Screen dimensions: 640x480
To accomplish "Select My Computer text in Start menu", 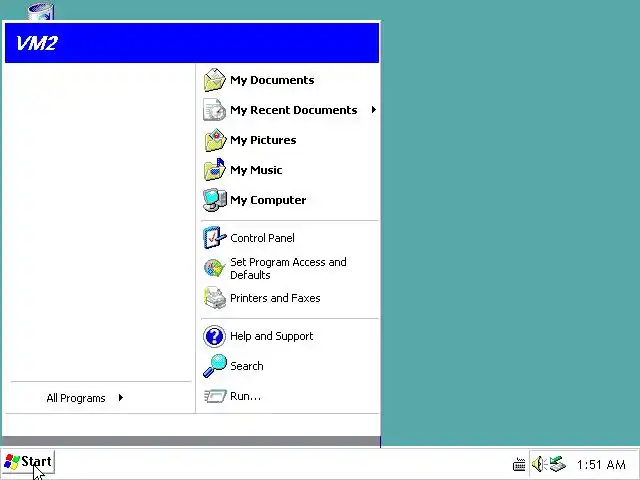I will (268, 200).
